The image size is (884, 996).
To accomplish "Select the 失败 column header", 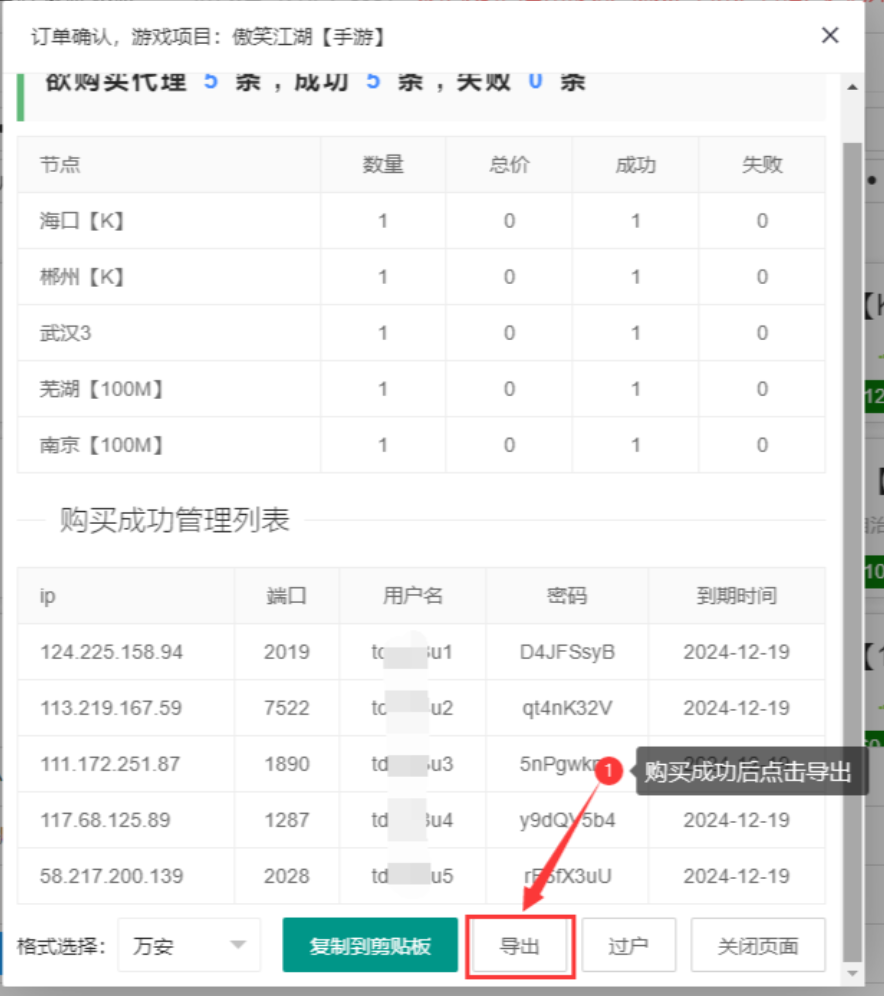I will coord(762,165).
